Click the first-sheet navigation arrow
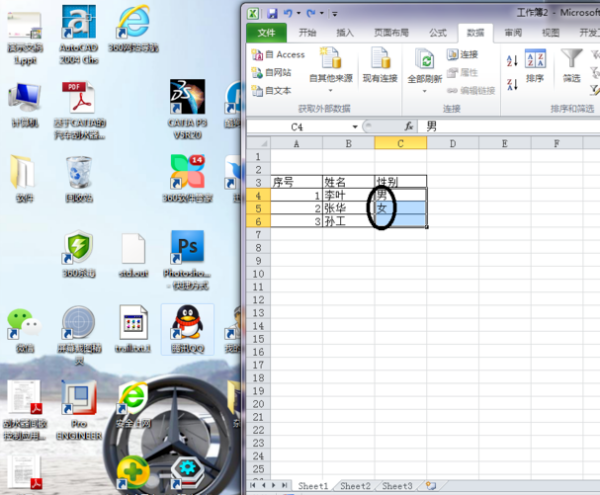600x495 pixels. (x=253, y=485)
